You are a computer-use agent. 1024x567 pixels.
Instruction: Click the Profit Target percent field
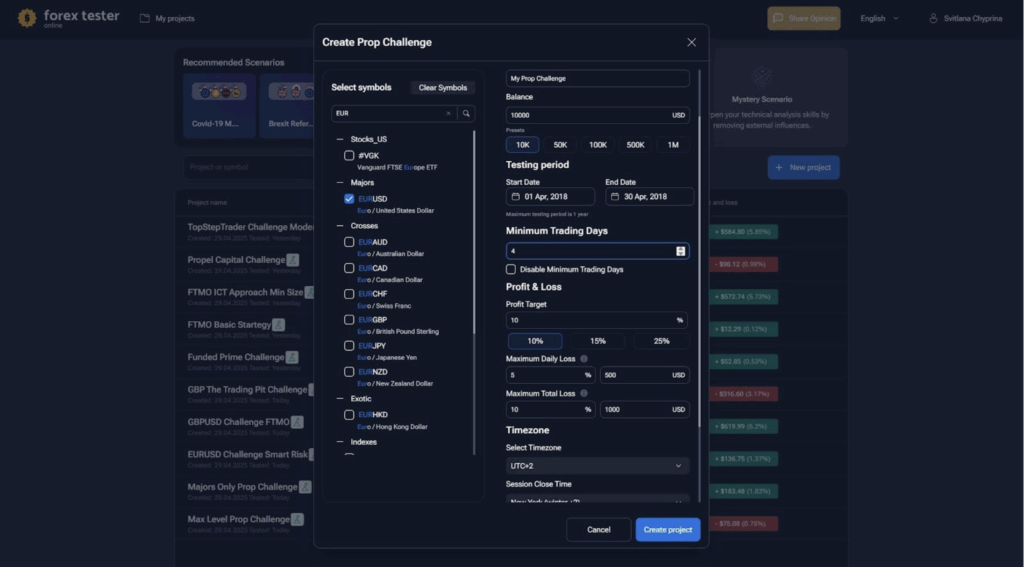(x=598, y=320)
